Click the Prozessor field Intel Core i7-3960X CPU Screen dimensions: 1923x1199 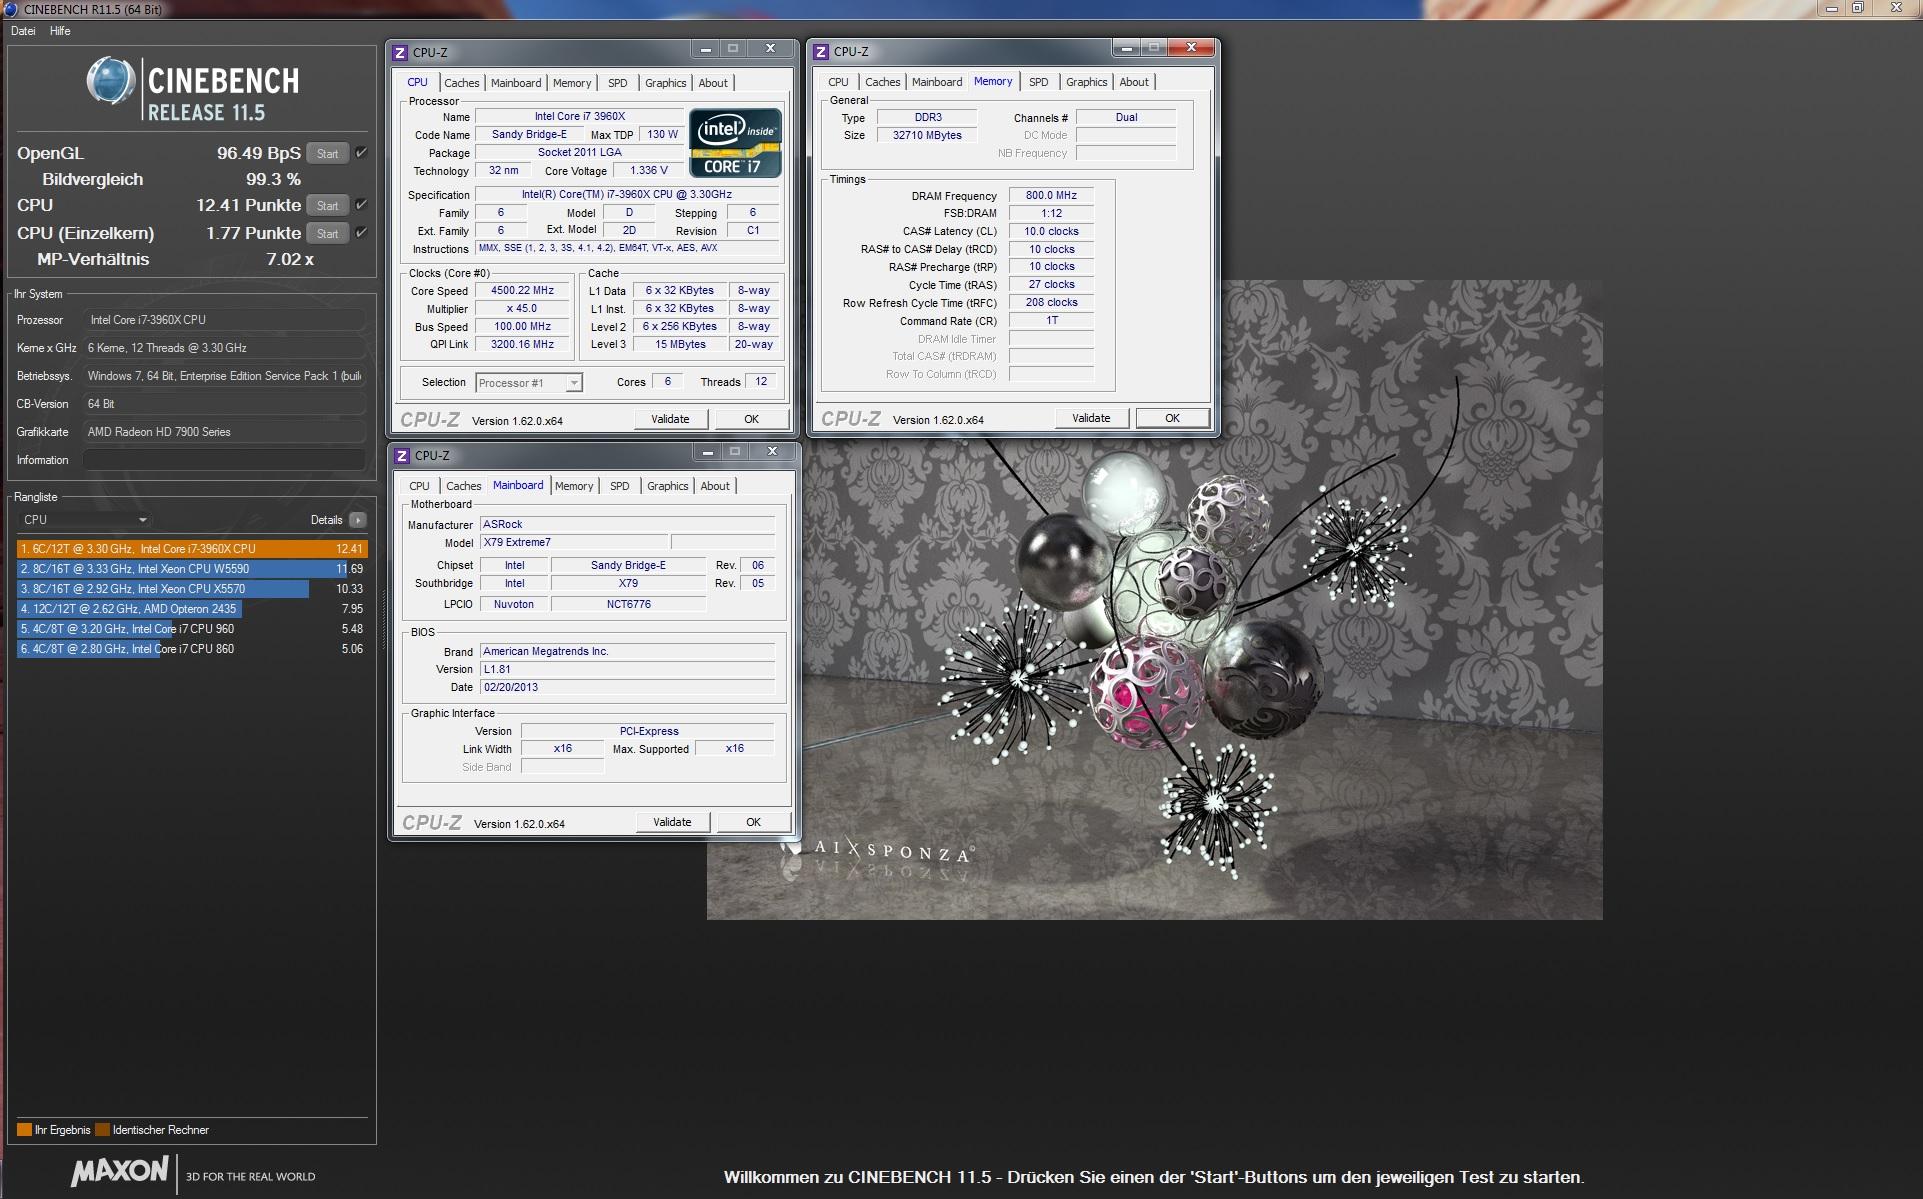224,320
